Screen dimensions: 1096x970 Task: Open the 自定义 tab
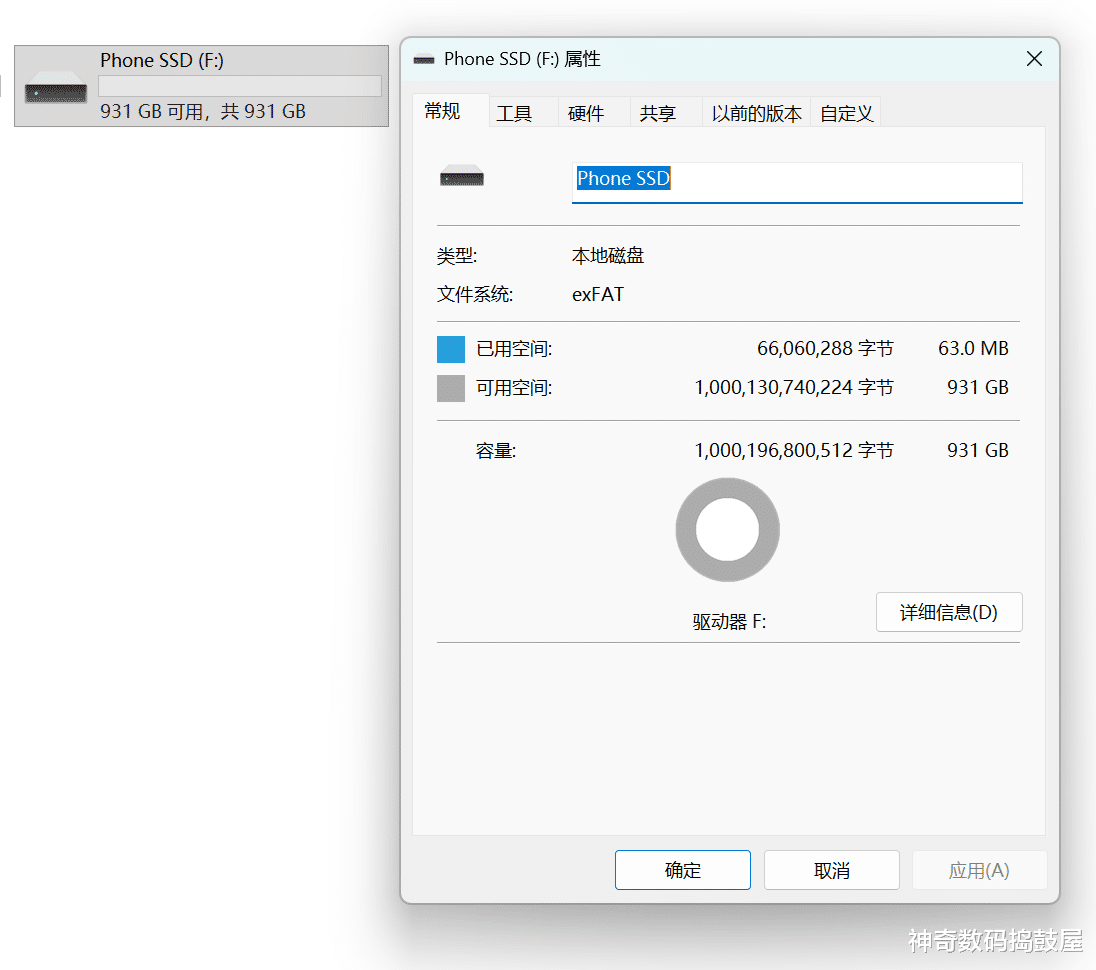pos(846,113)
